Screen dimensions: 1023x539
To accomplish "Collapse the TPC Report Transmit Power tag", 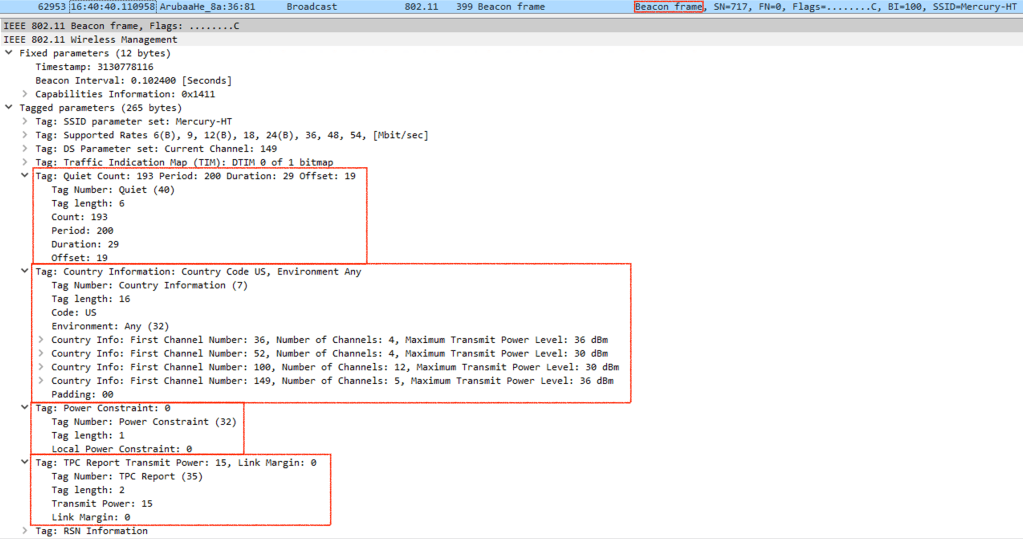I will pyautogui.click(x=25, y=462).
